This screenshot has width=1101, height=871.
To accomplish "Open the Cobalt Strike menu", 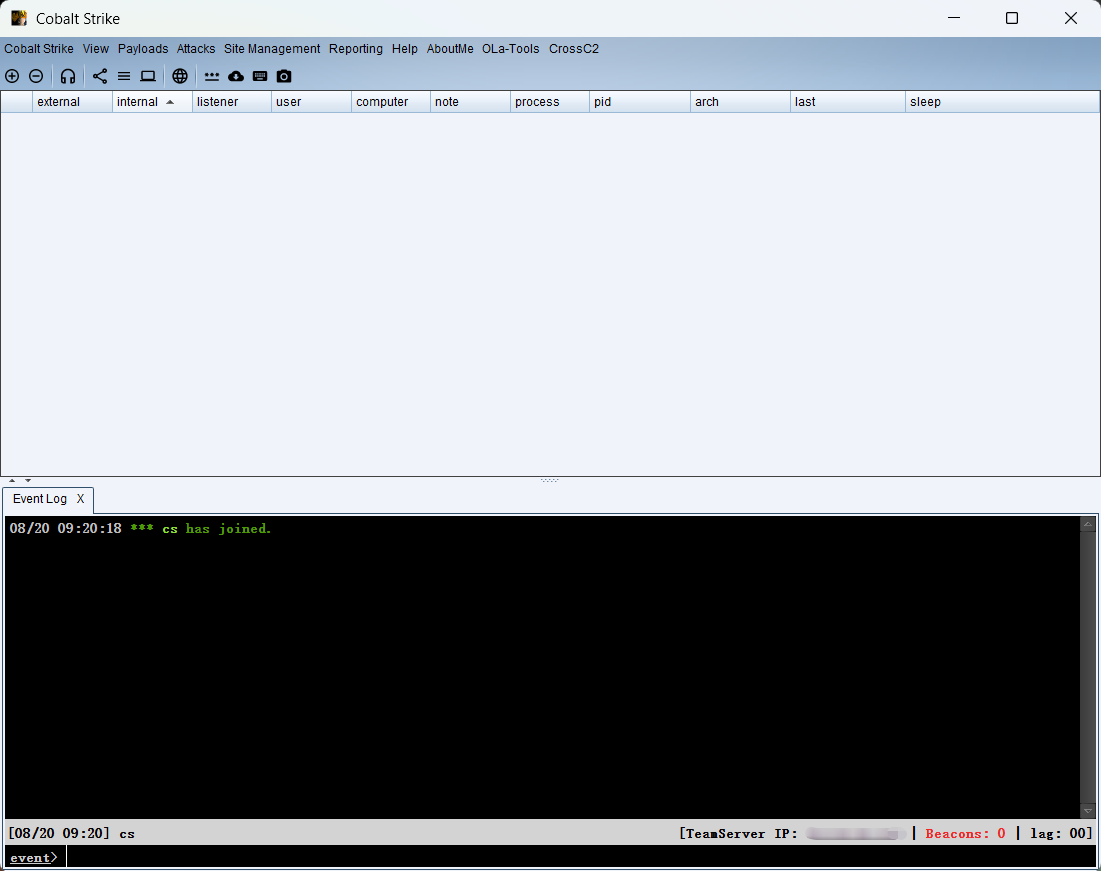I will [x=39, y=48].
